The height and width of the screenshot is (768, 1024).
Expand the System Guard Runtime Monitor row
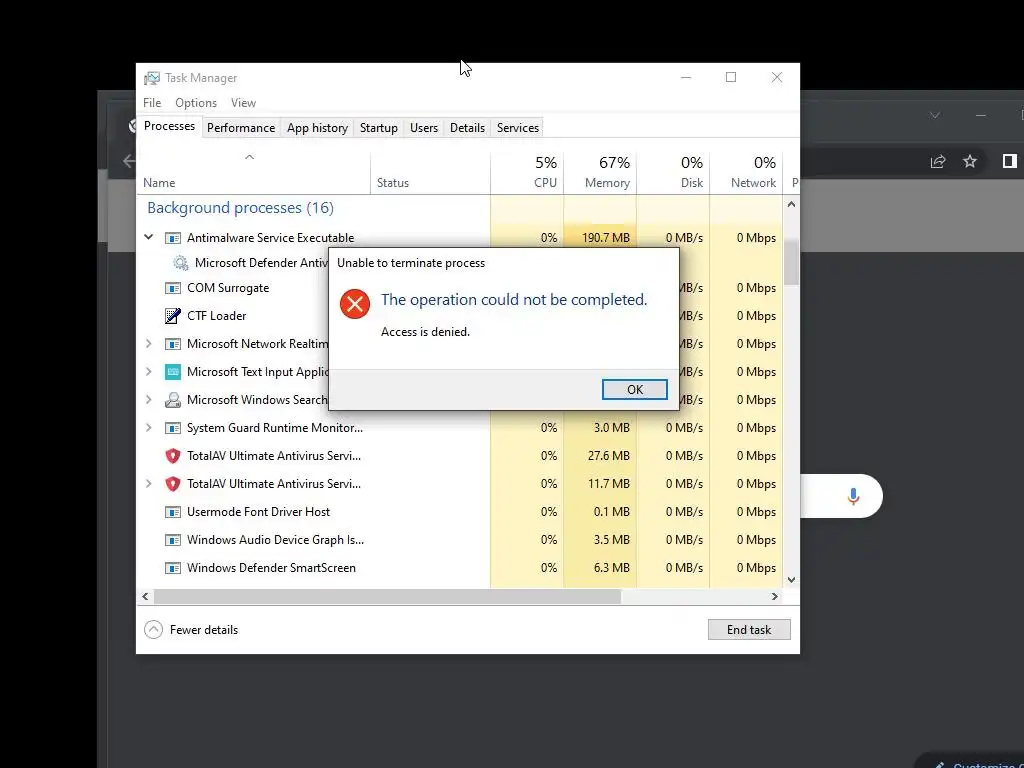click(x=149, y=428)
